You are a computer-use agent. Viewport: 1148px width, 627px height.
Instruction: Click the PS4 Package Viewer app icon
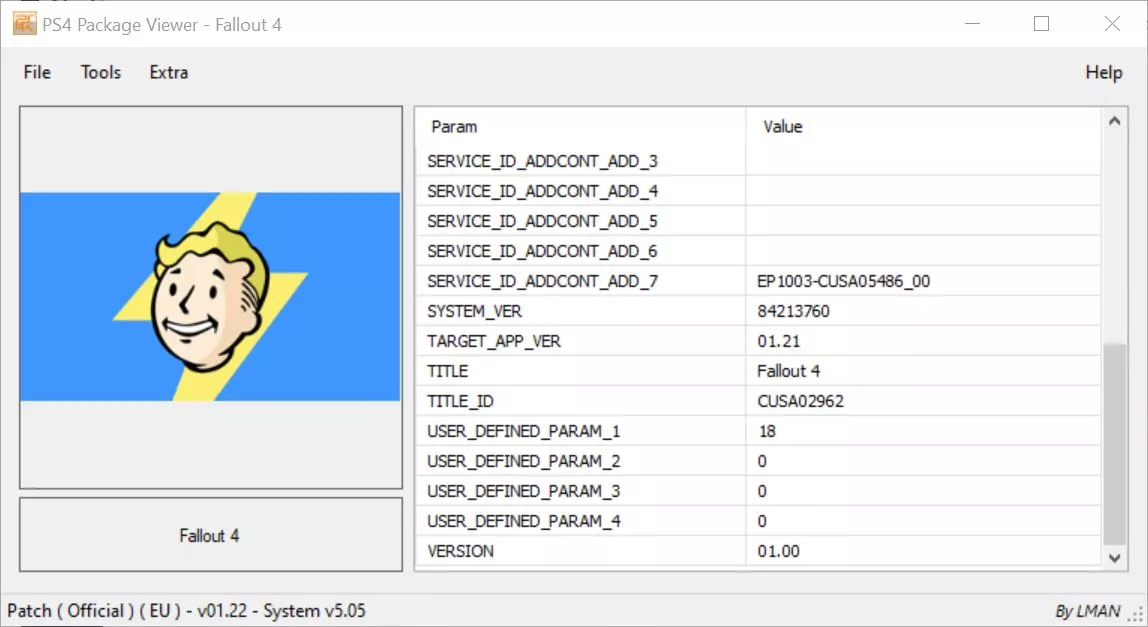(23, 23)
